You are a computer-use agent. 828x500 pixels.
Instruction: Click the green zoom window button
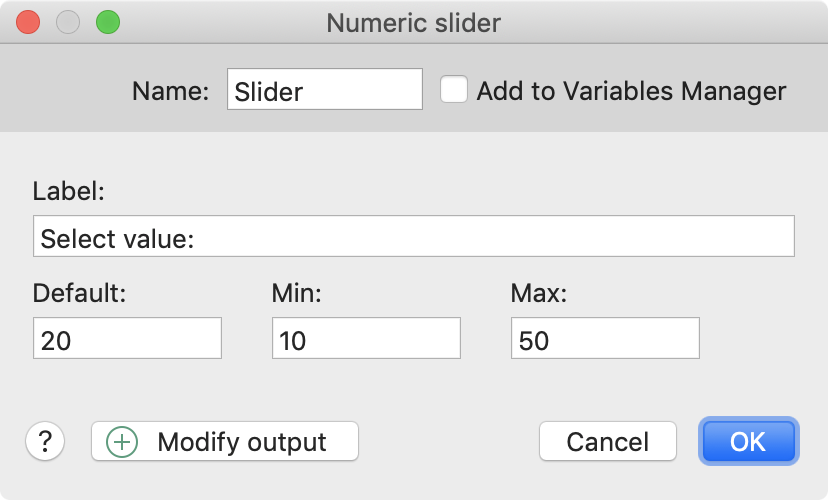(x=108, y=23)
